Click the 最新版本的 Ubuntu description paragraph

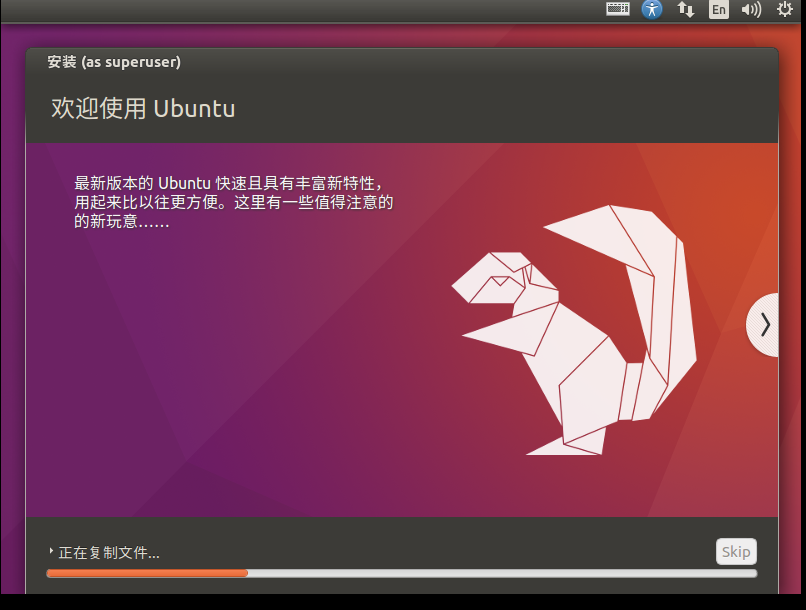(x=233, y=202)
